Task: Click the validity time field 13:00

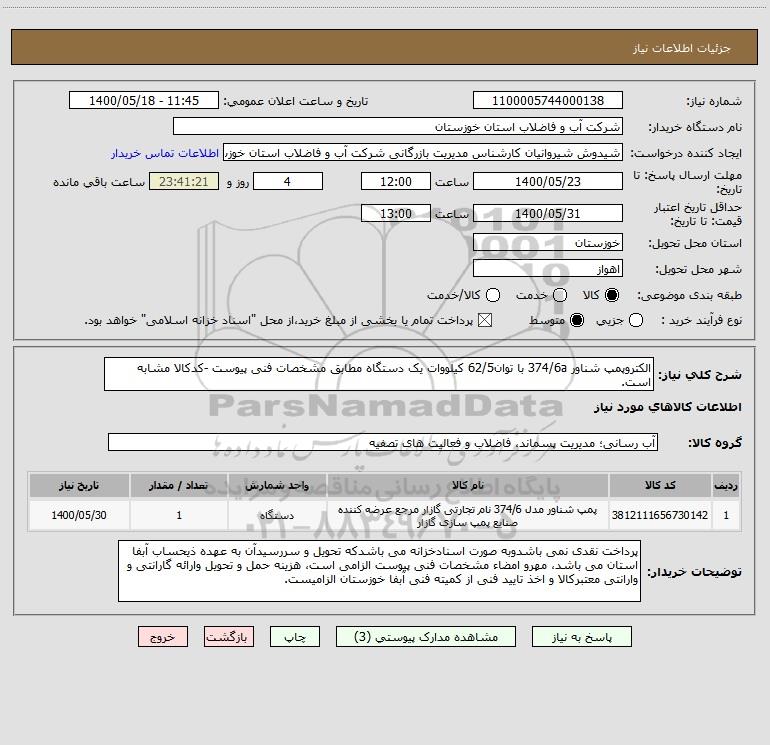Action: 396,214
